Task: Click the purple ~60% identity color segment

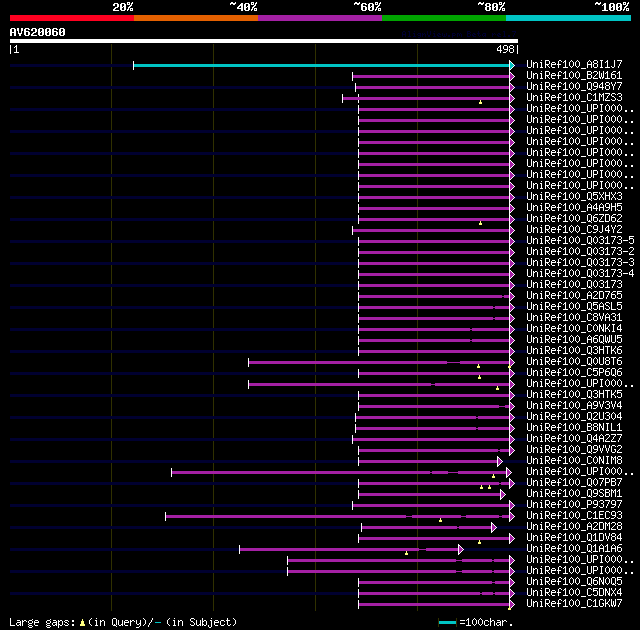Action: (320, 18)
